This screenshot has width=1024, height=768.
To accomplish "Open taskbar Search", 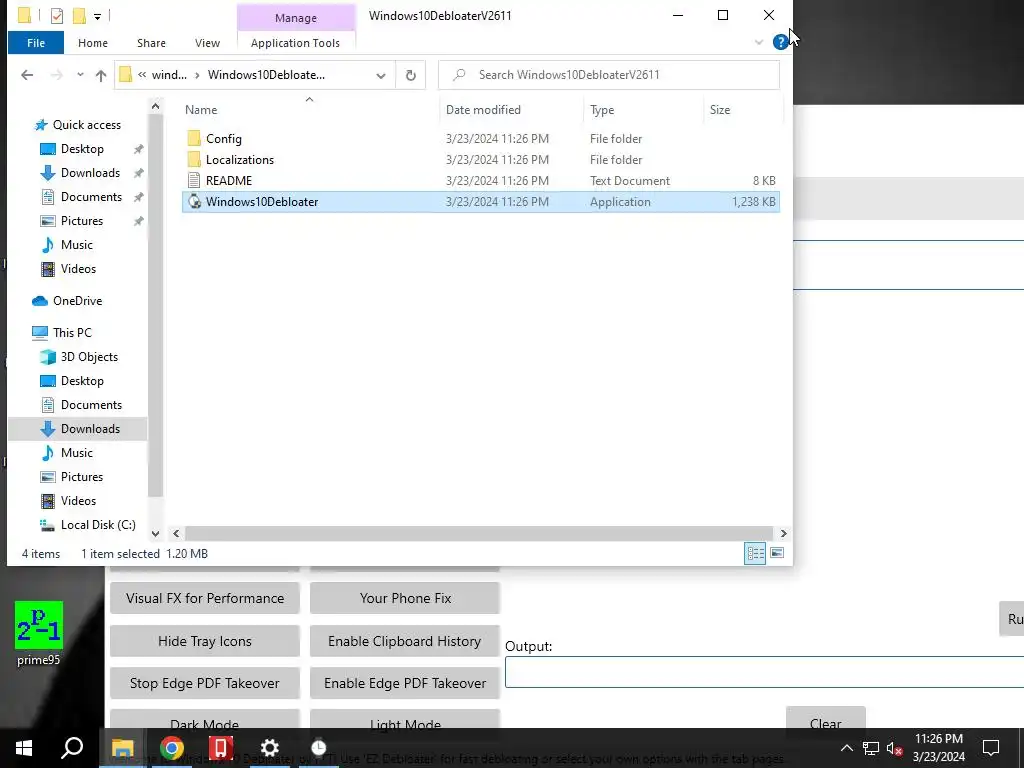I will (x=72, y=748).
